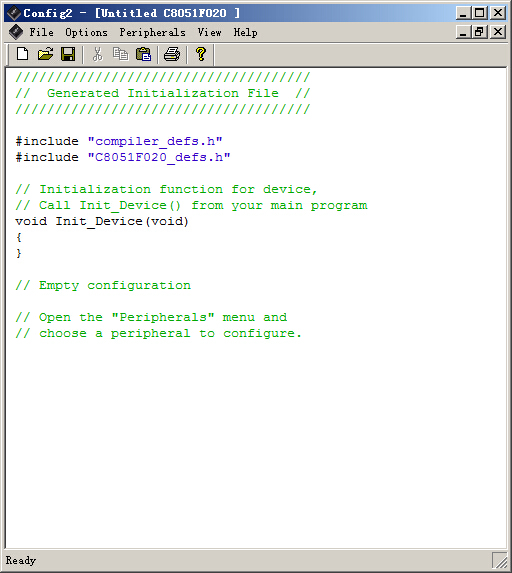Open the Options menu

[86, 33]
